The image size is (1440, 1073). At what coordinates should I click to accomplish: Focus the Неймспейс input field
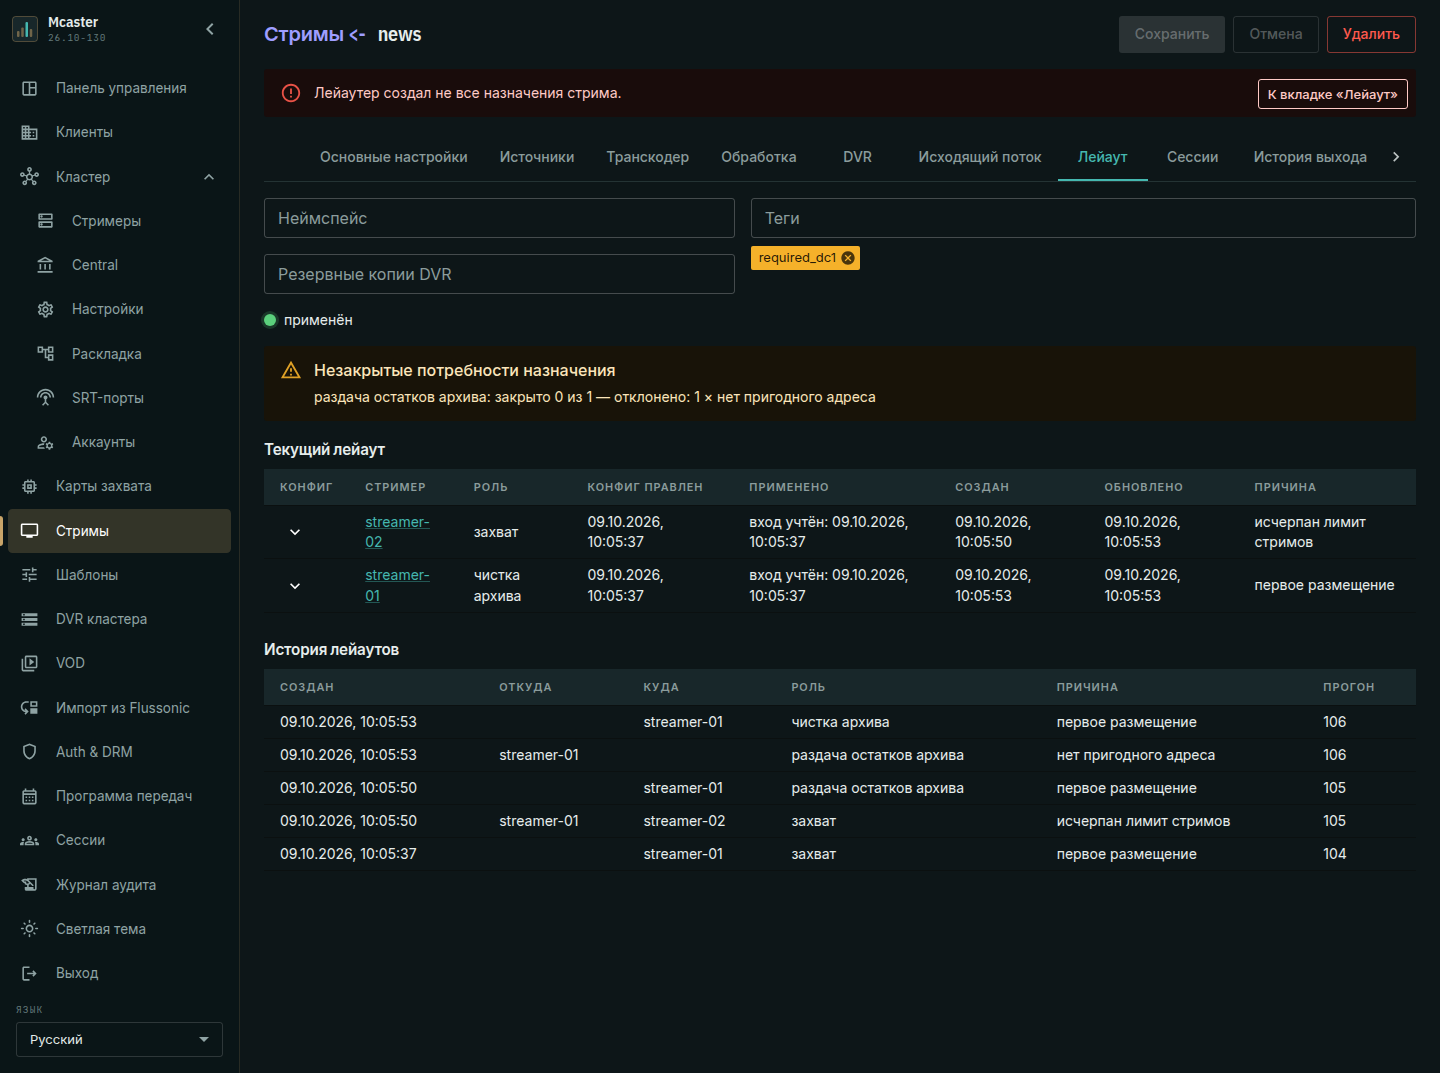tap(499, 218)
